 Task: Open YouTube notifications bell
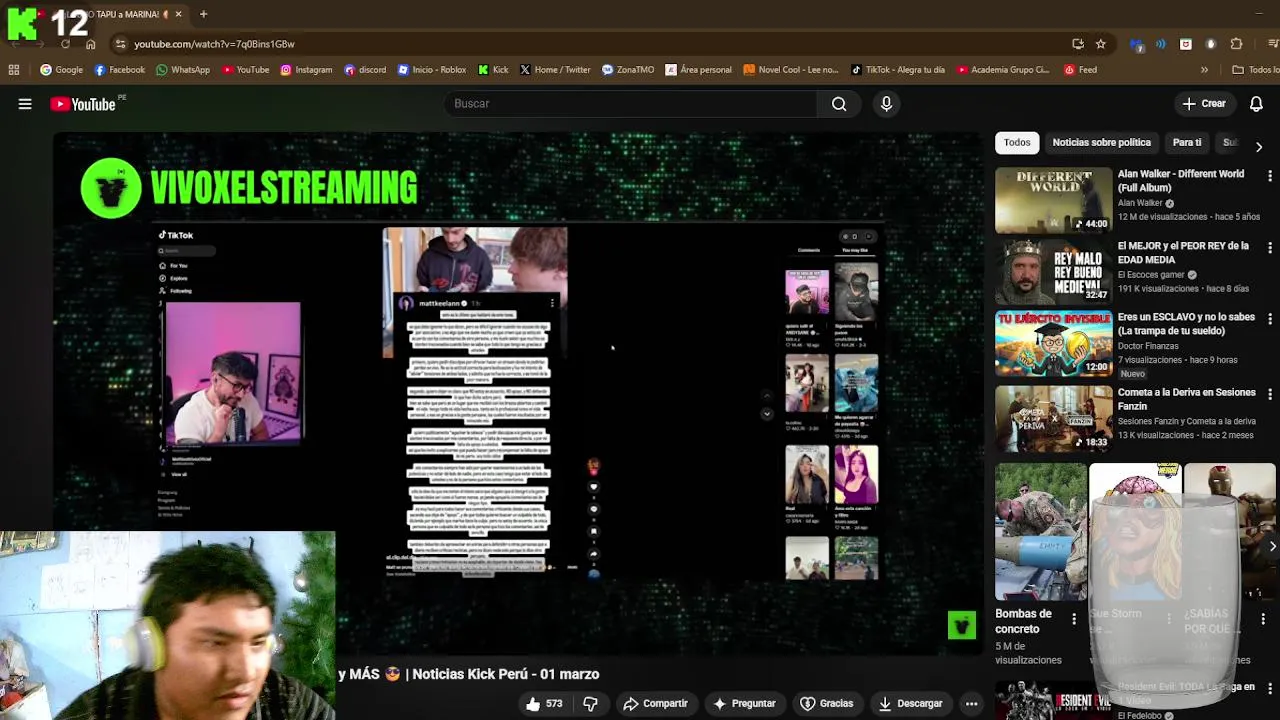pyautogui.click(x=1257, y=104)
